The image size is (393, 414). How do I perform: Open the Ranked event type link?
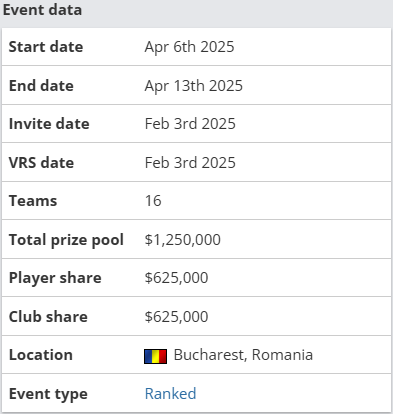(x=170, y=394)
